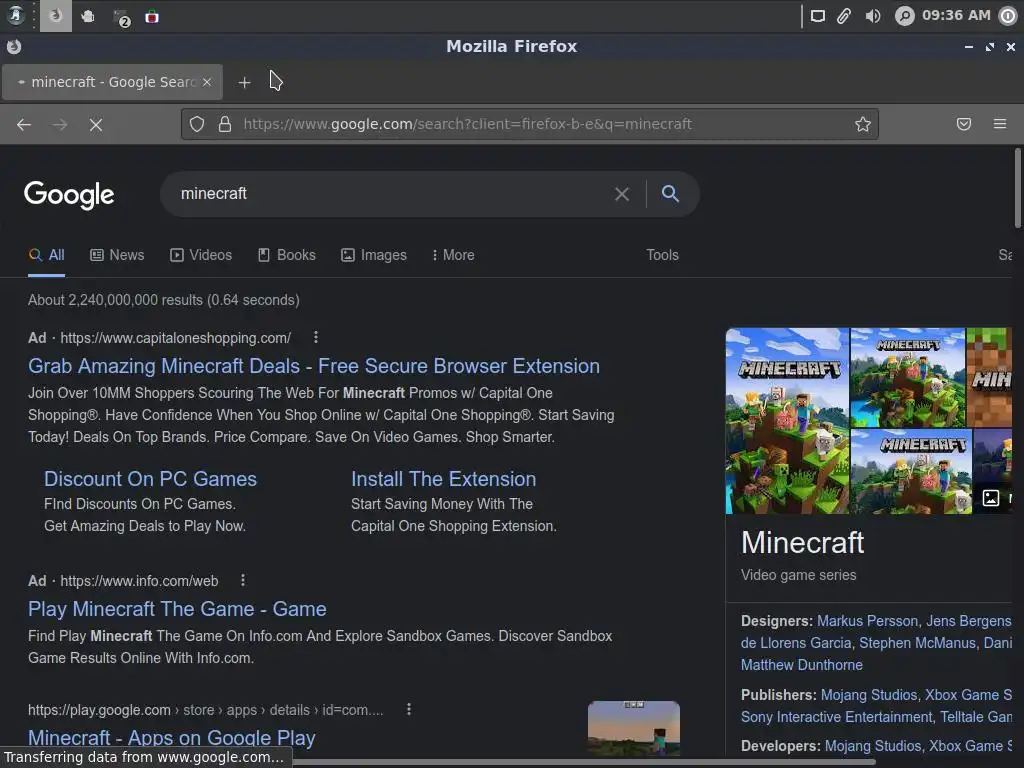Click the blue magnifier search button
The width and height of the screenshot is (1024, 768).
pyautogui.click(x=670, y=193)
